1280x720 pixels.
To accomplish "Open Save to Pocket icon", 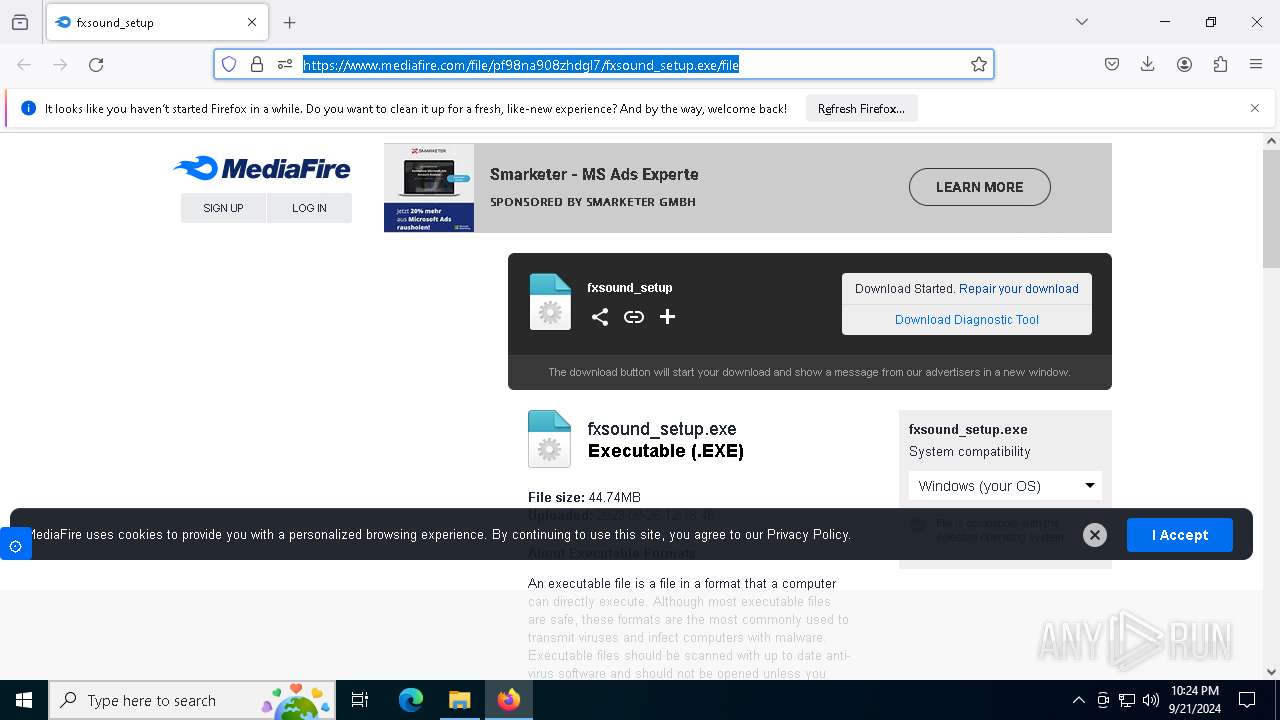I will point(1112,64).
